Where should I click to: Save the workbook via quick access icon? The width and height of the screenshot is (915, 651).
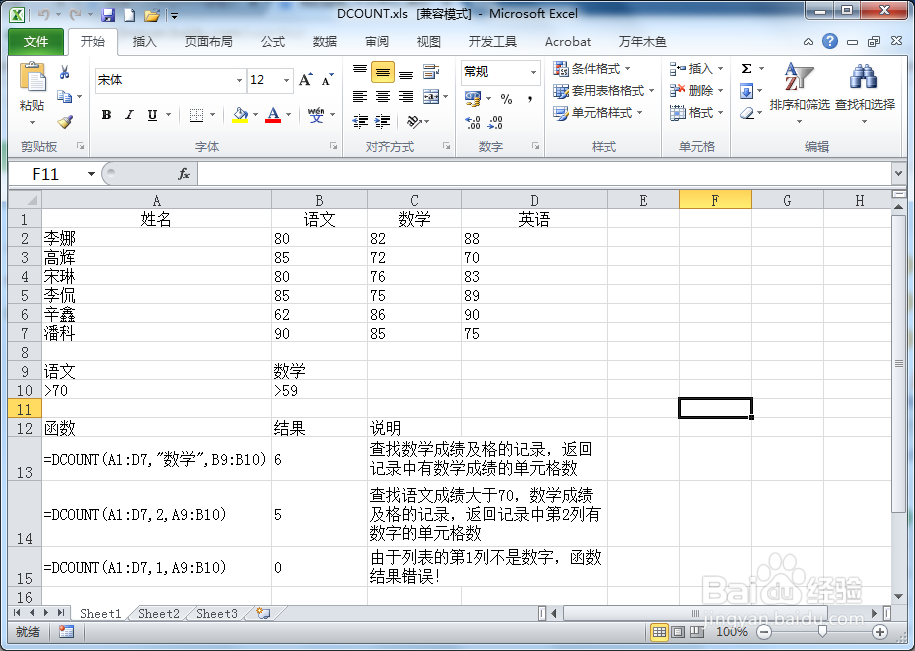(x=108, y=13)
